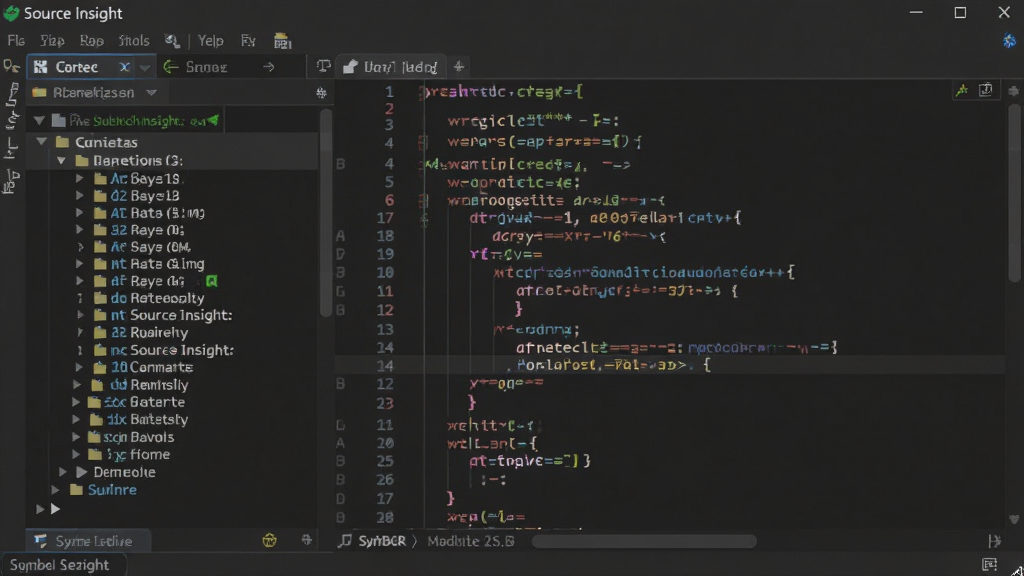Click status bar layout icon at right
The width and height of the screenshot is (1024, 576).
click(x=989, y=564)
